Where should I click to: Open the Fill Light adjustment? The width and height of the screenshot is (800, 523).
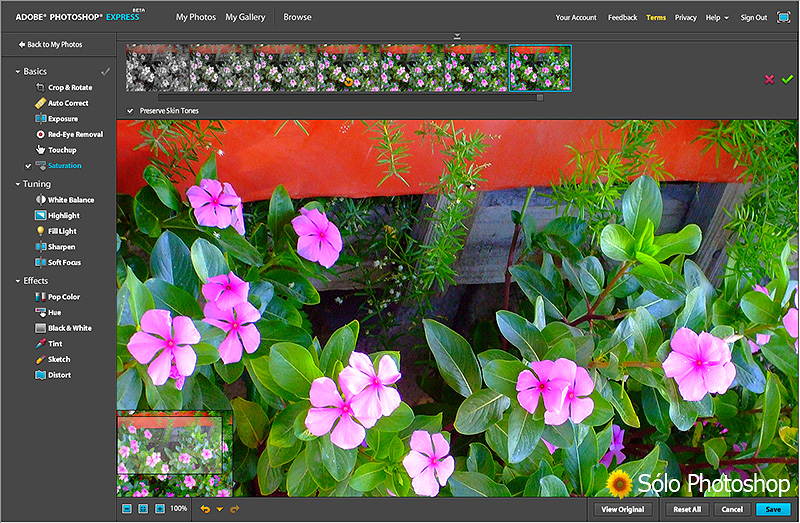pyautogui.click(x=56, y=231)
